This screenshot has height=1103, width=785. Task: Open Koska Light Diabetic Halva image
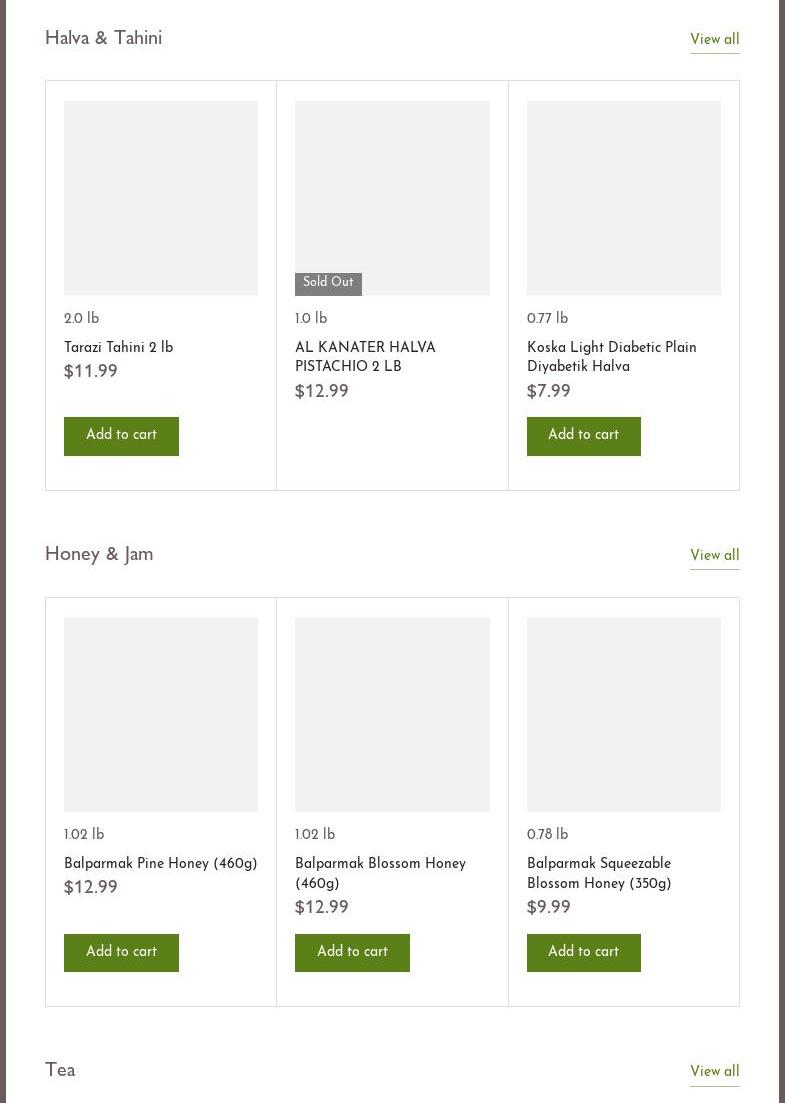(623, 198)
